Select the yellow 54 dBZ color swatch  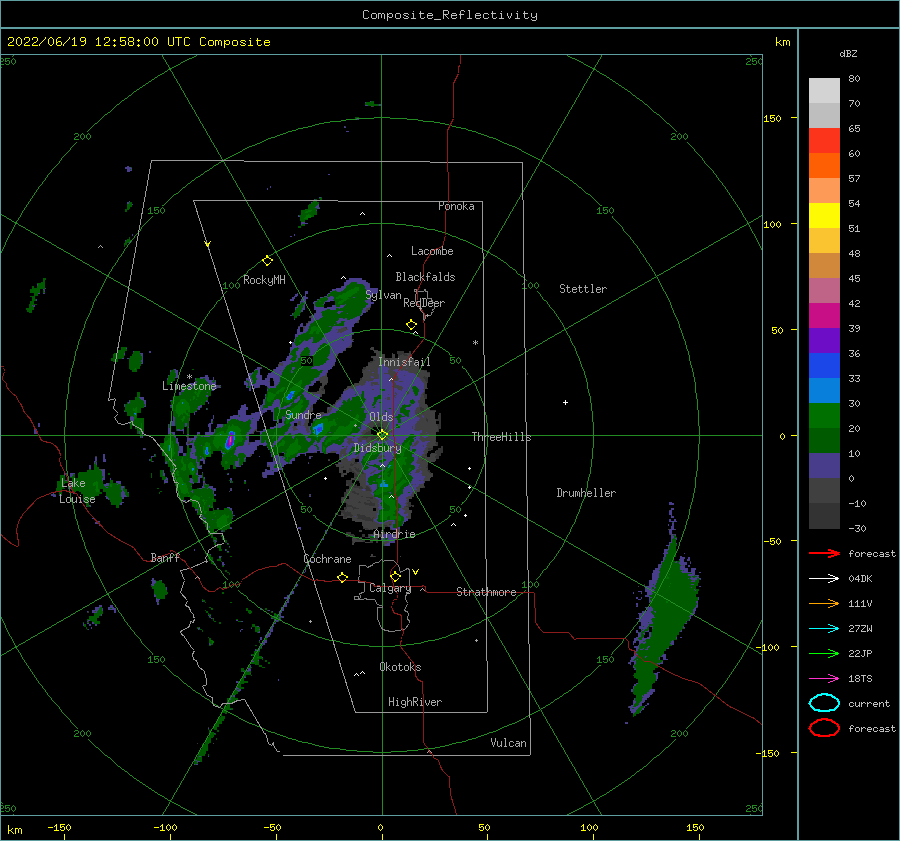coord(824,215)
